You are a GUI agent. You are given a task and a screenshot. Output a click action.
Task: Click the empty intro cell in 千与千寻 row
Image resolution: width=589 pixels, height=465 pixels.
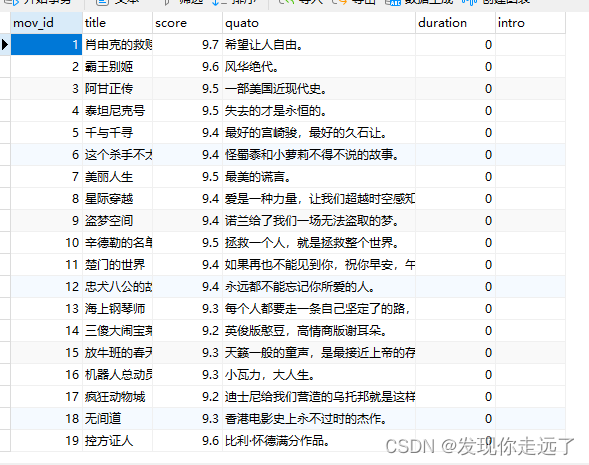(x=530, y=133)
